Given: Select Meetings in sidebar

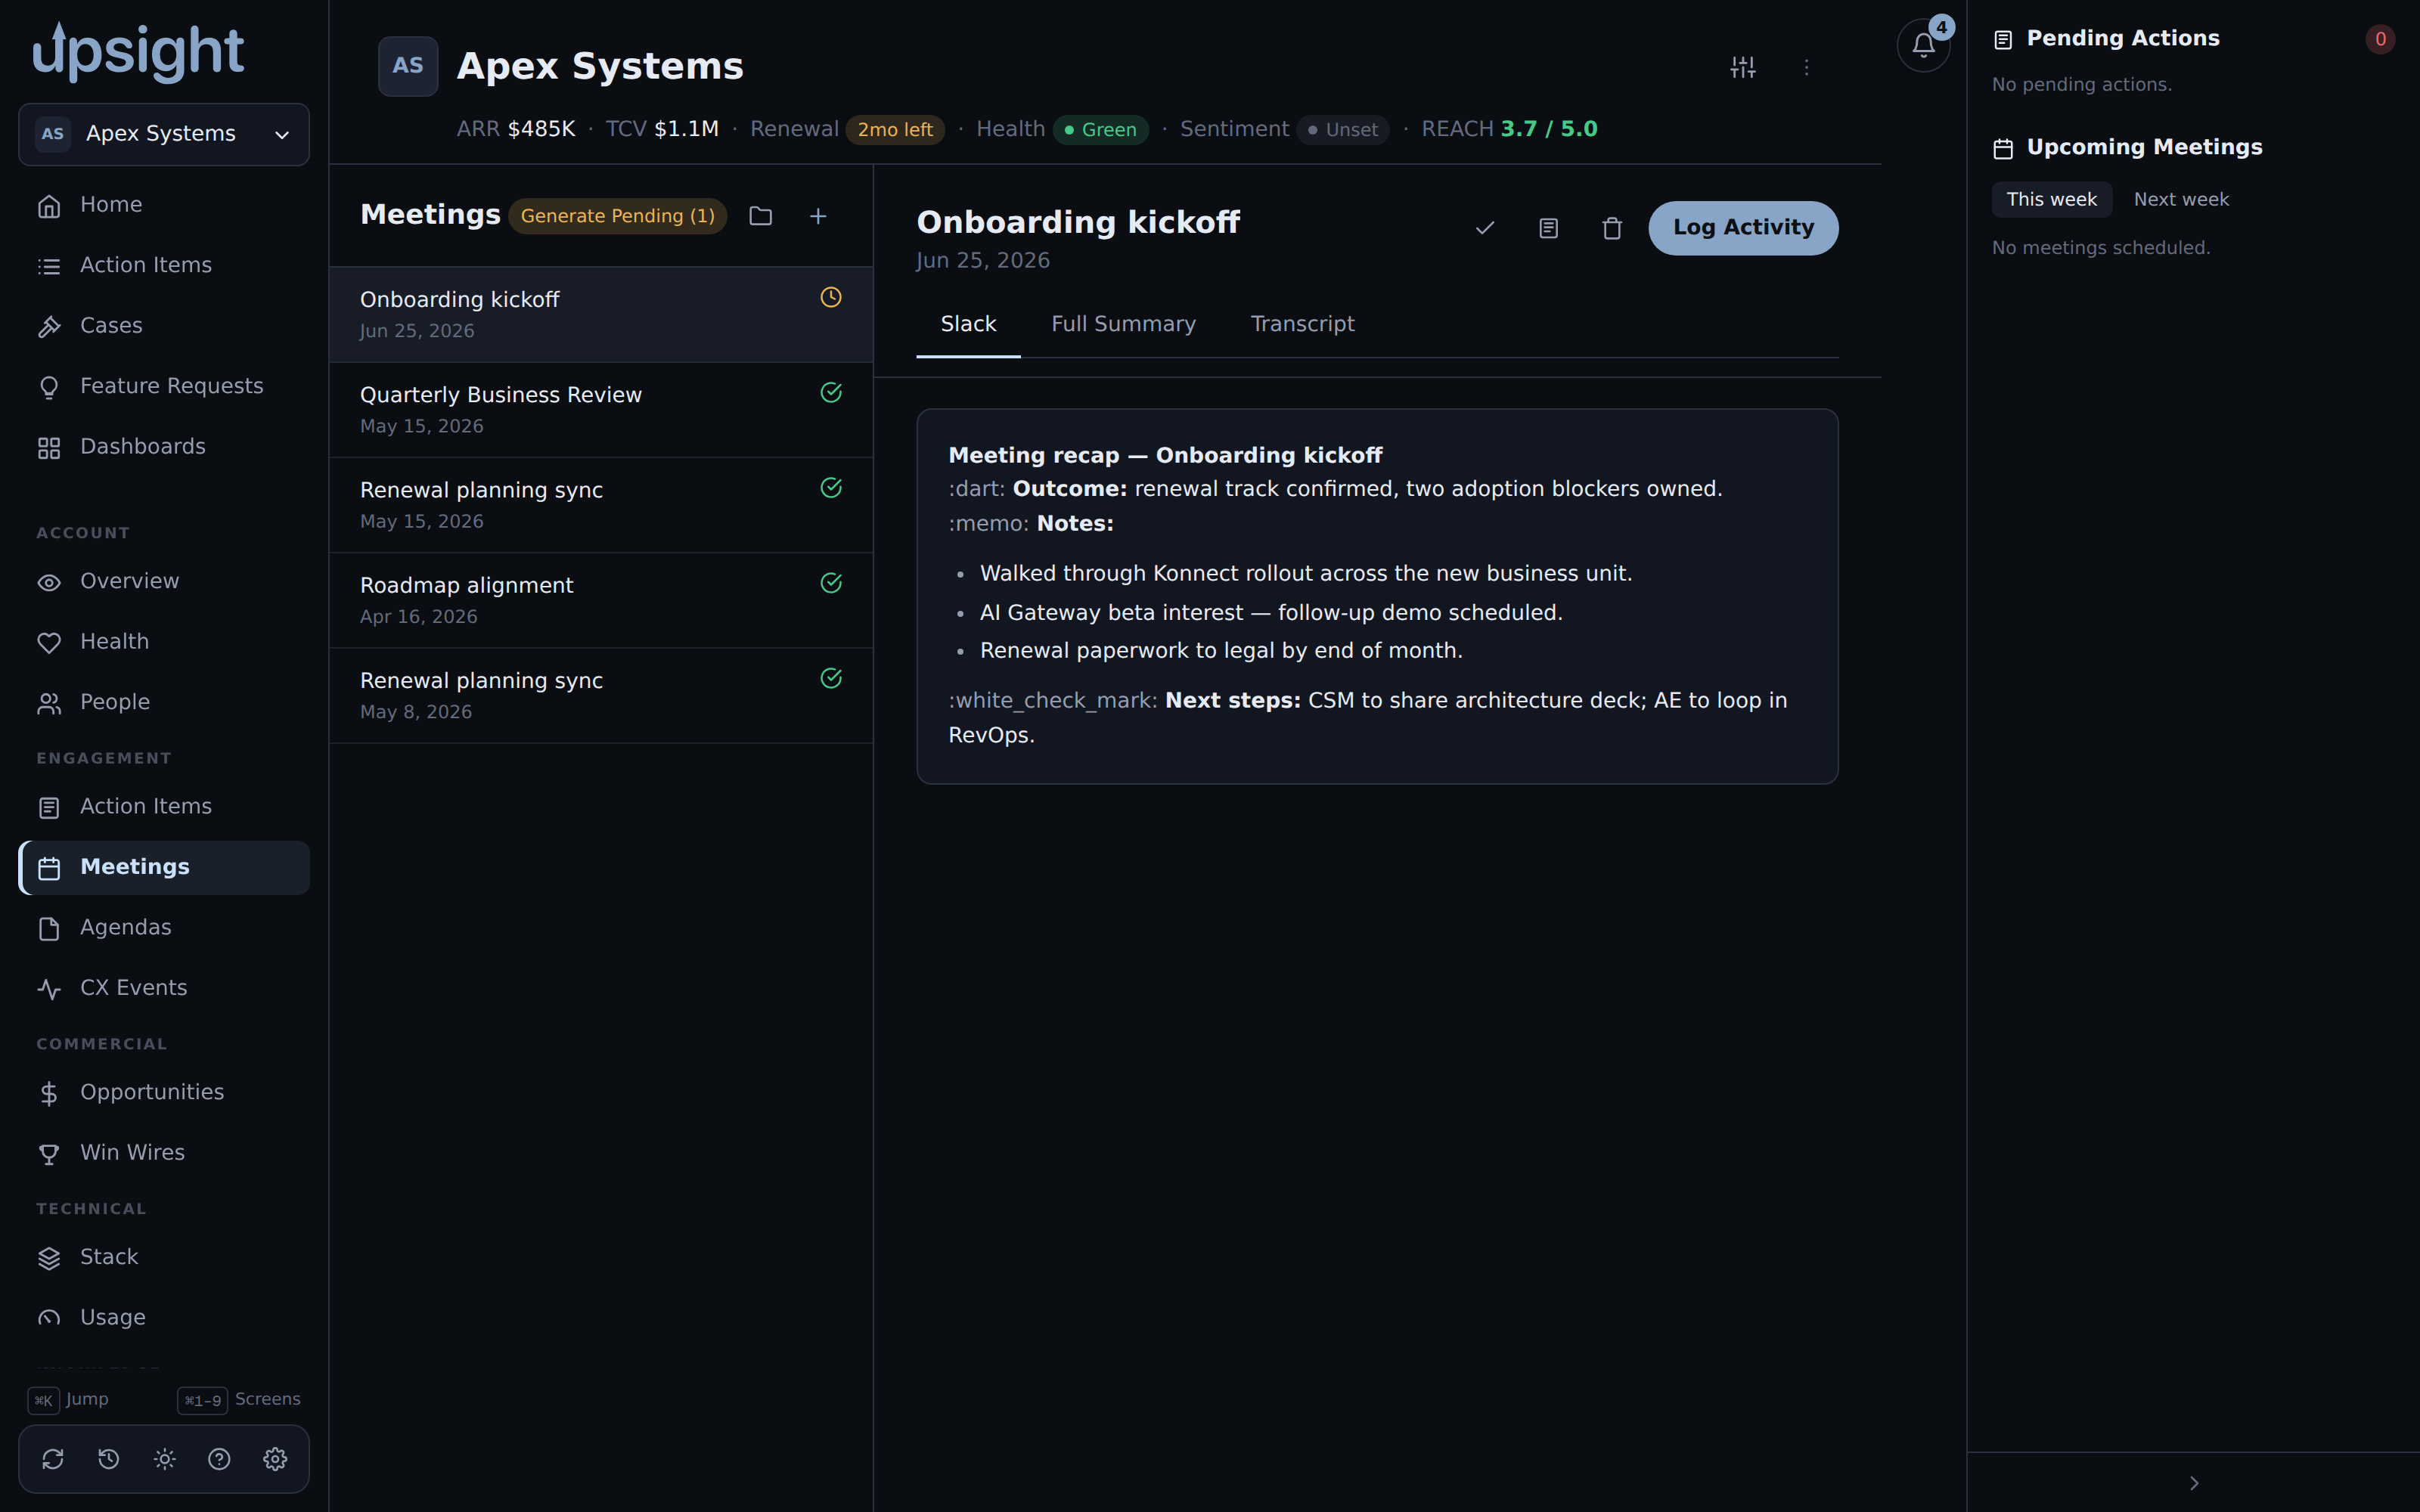Looking at the screenshot, I should pos(164,867).
